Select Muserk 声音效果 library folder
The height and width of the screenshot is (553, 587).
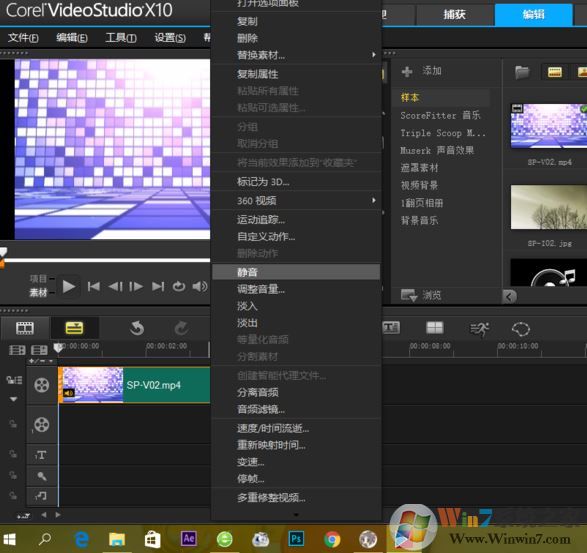tap(437, 151)
